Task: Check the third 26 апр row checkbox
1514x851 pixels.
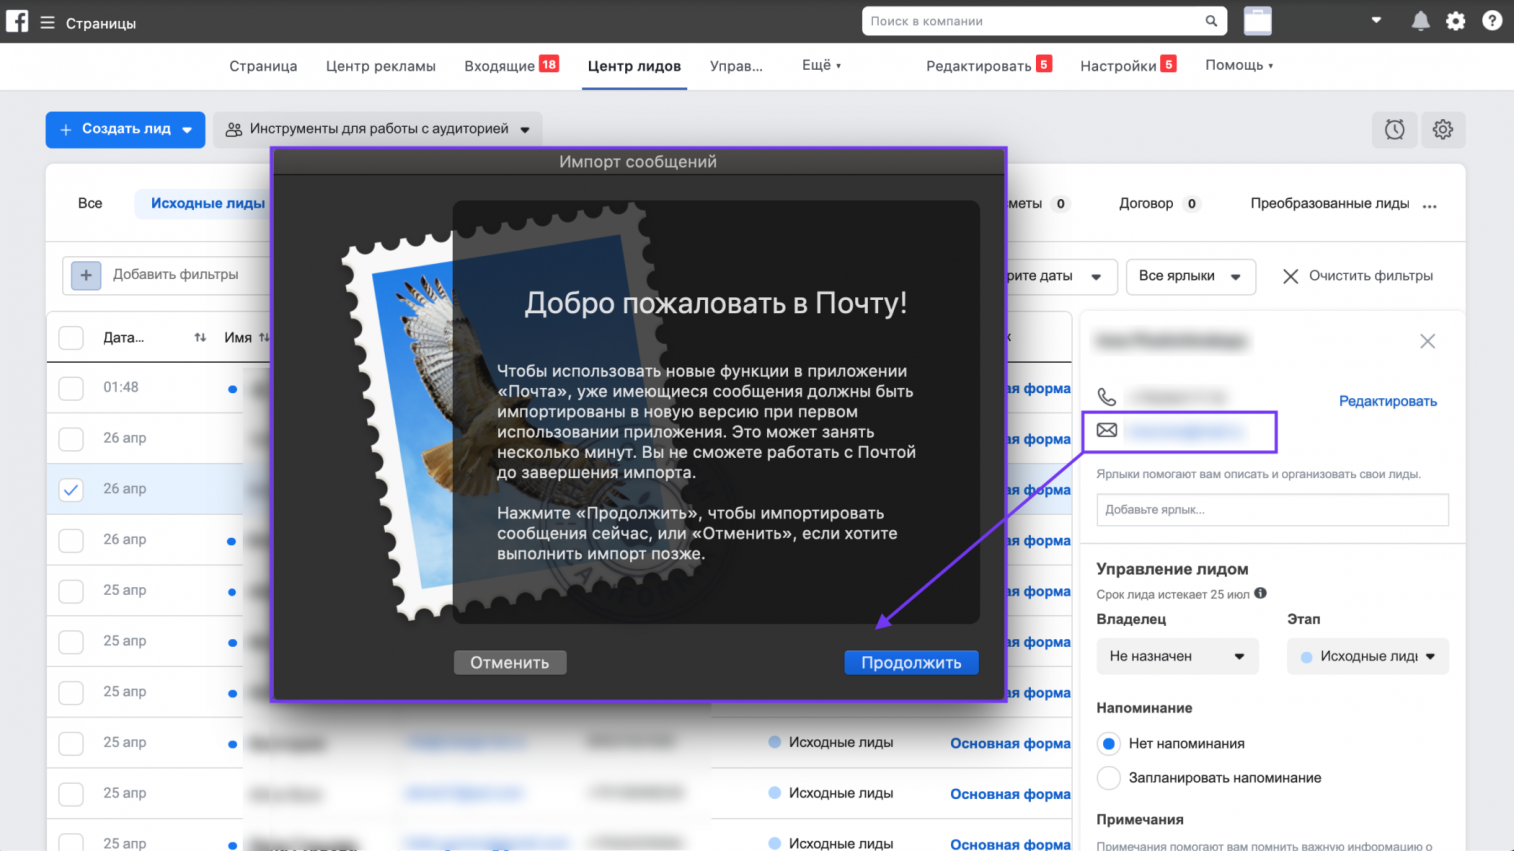Action: 71,541
